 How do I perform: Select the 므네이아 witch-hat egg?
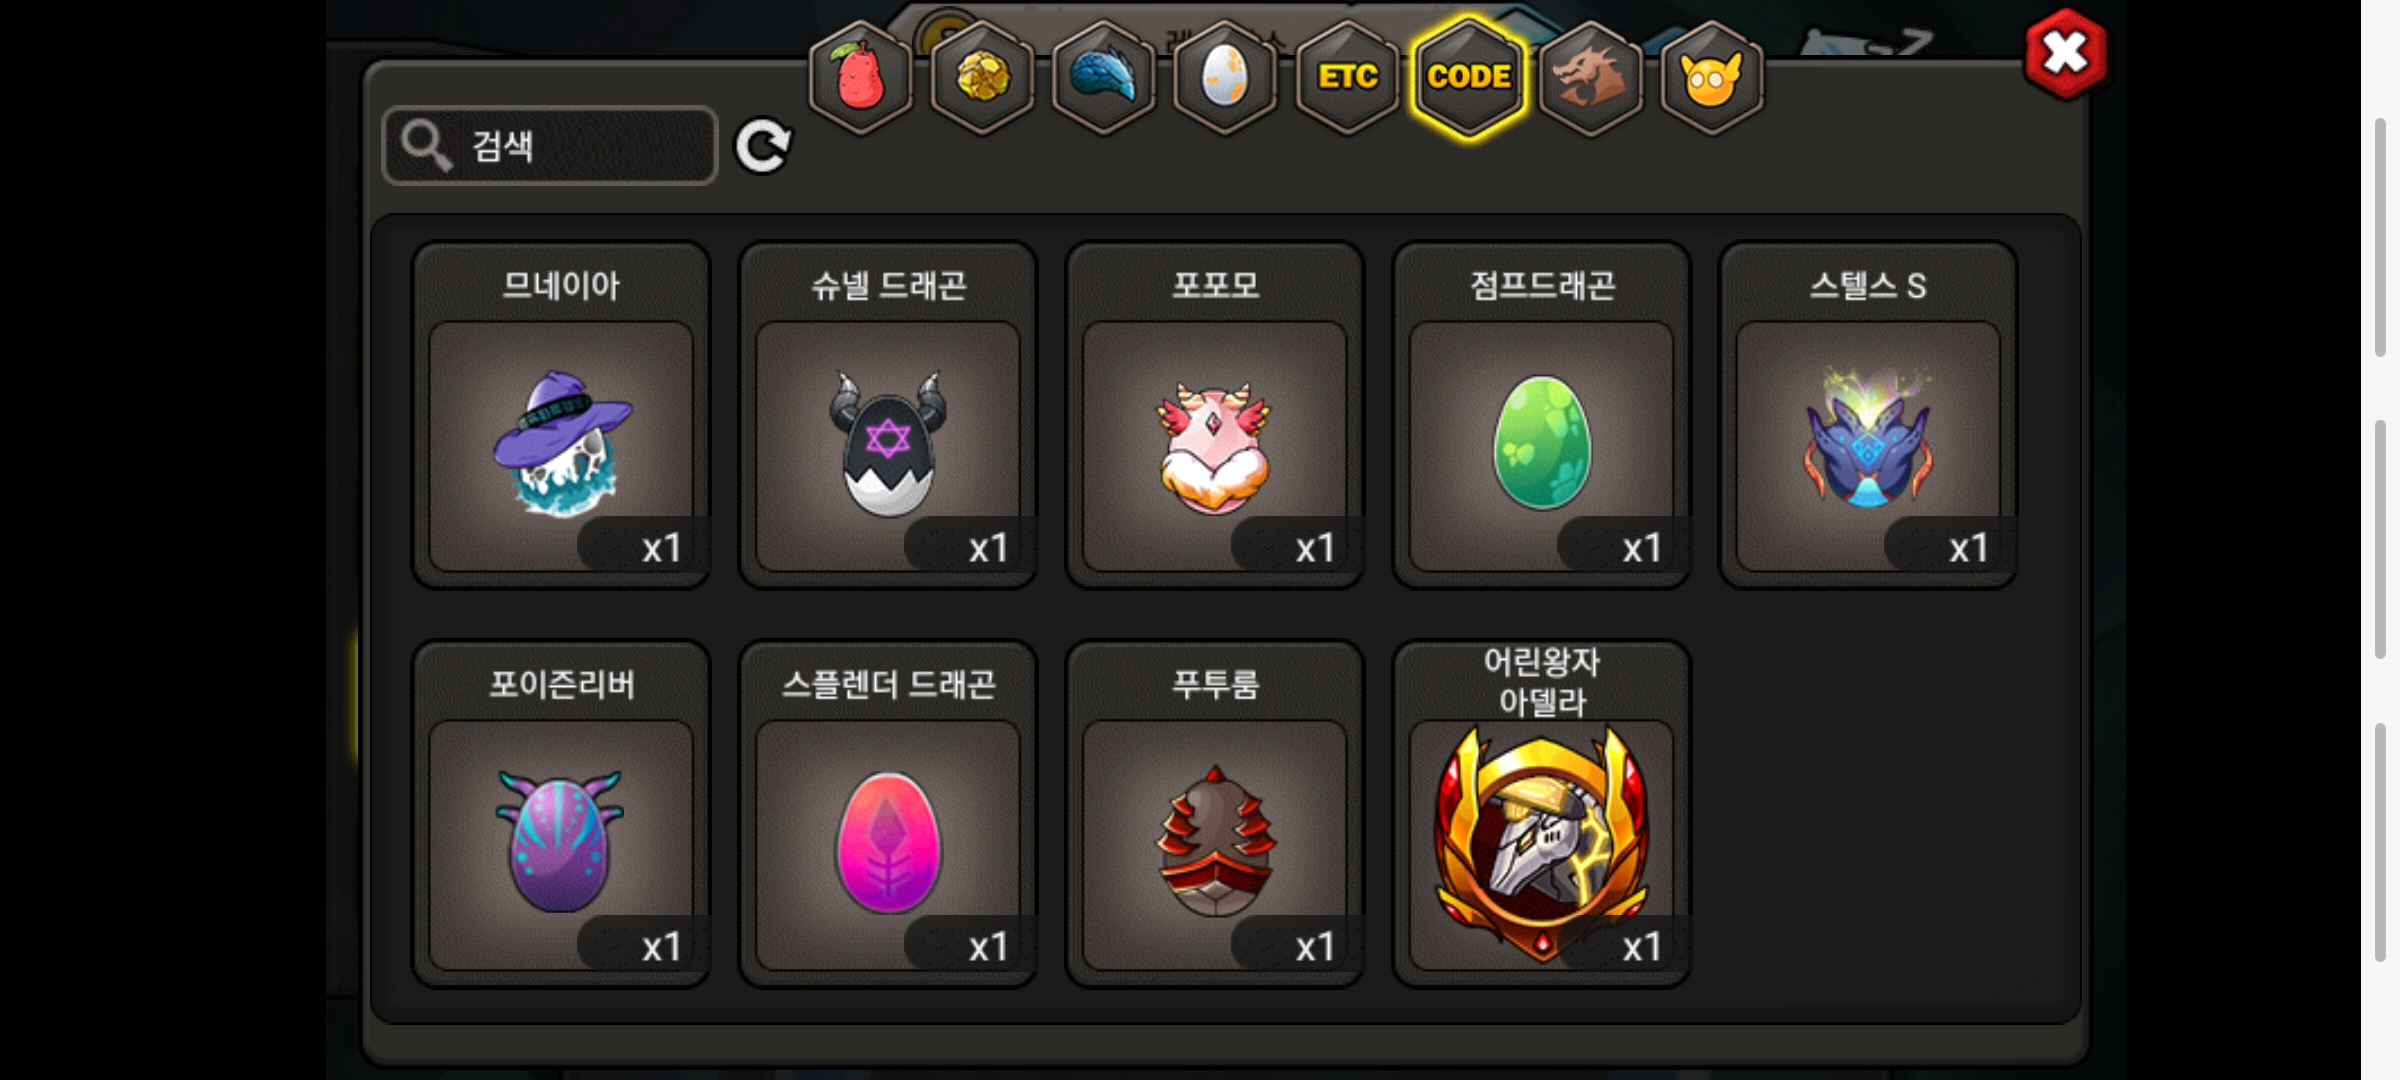561,415
